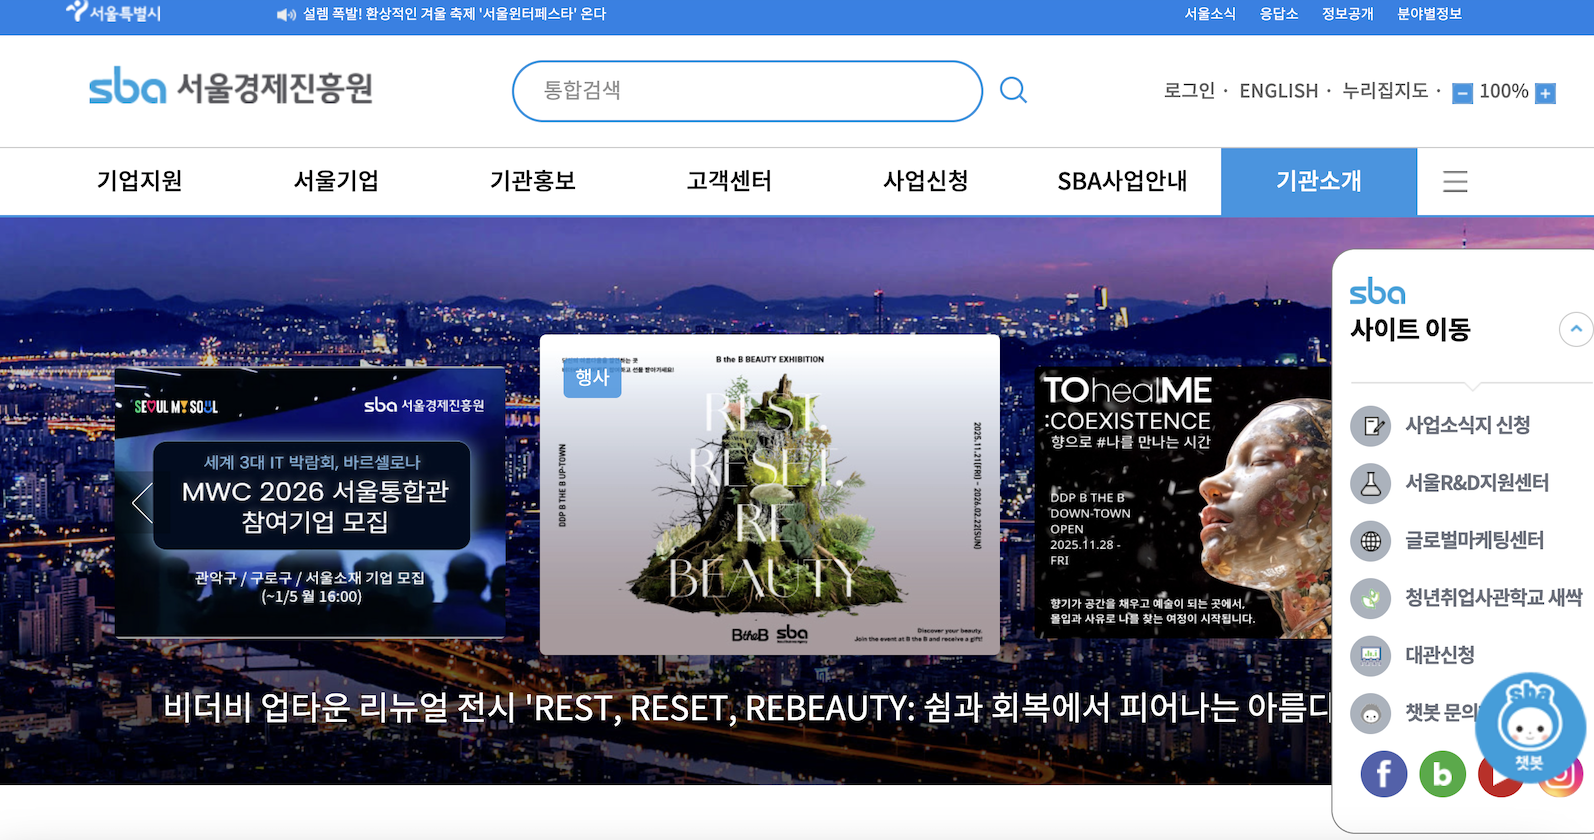1594x840 pixels.
Task: Open the hamburger full menu icon
Action: point(1455,181)
